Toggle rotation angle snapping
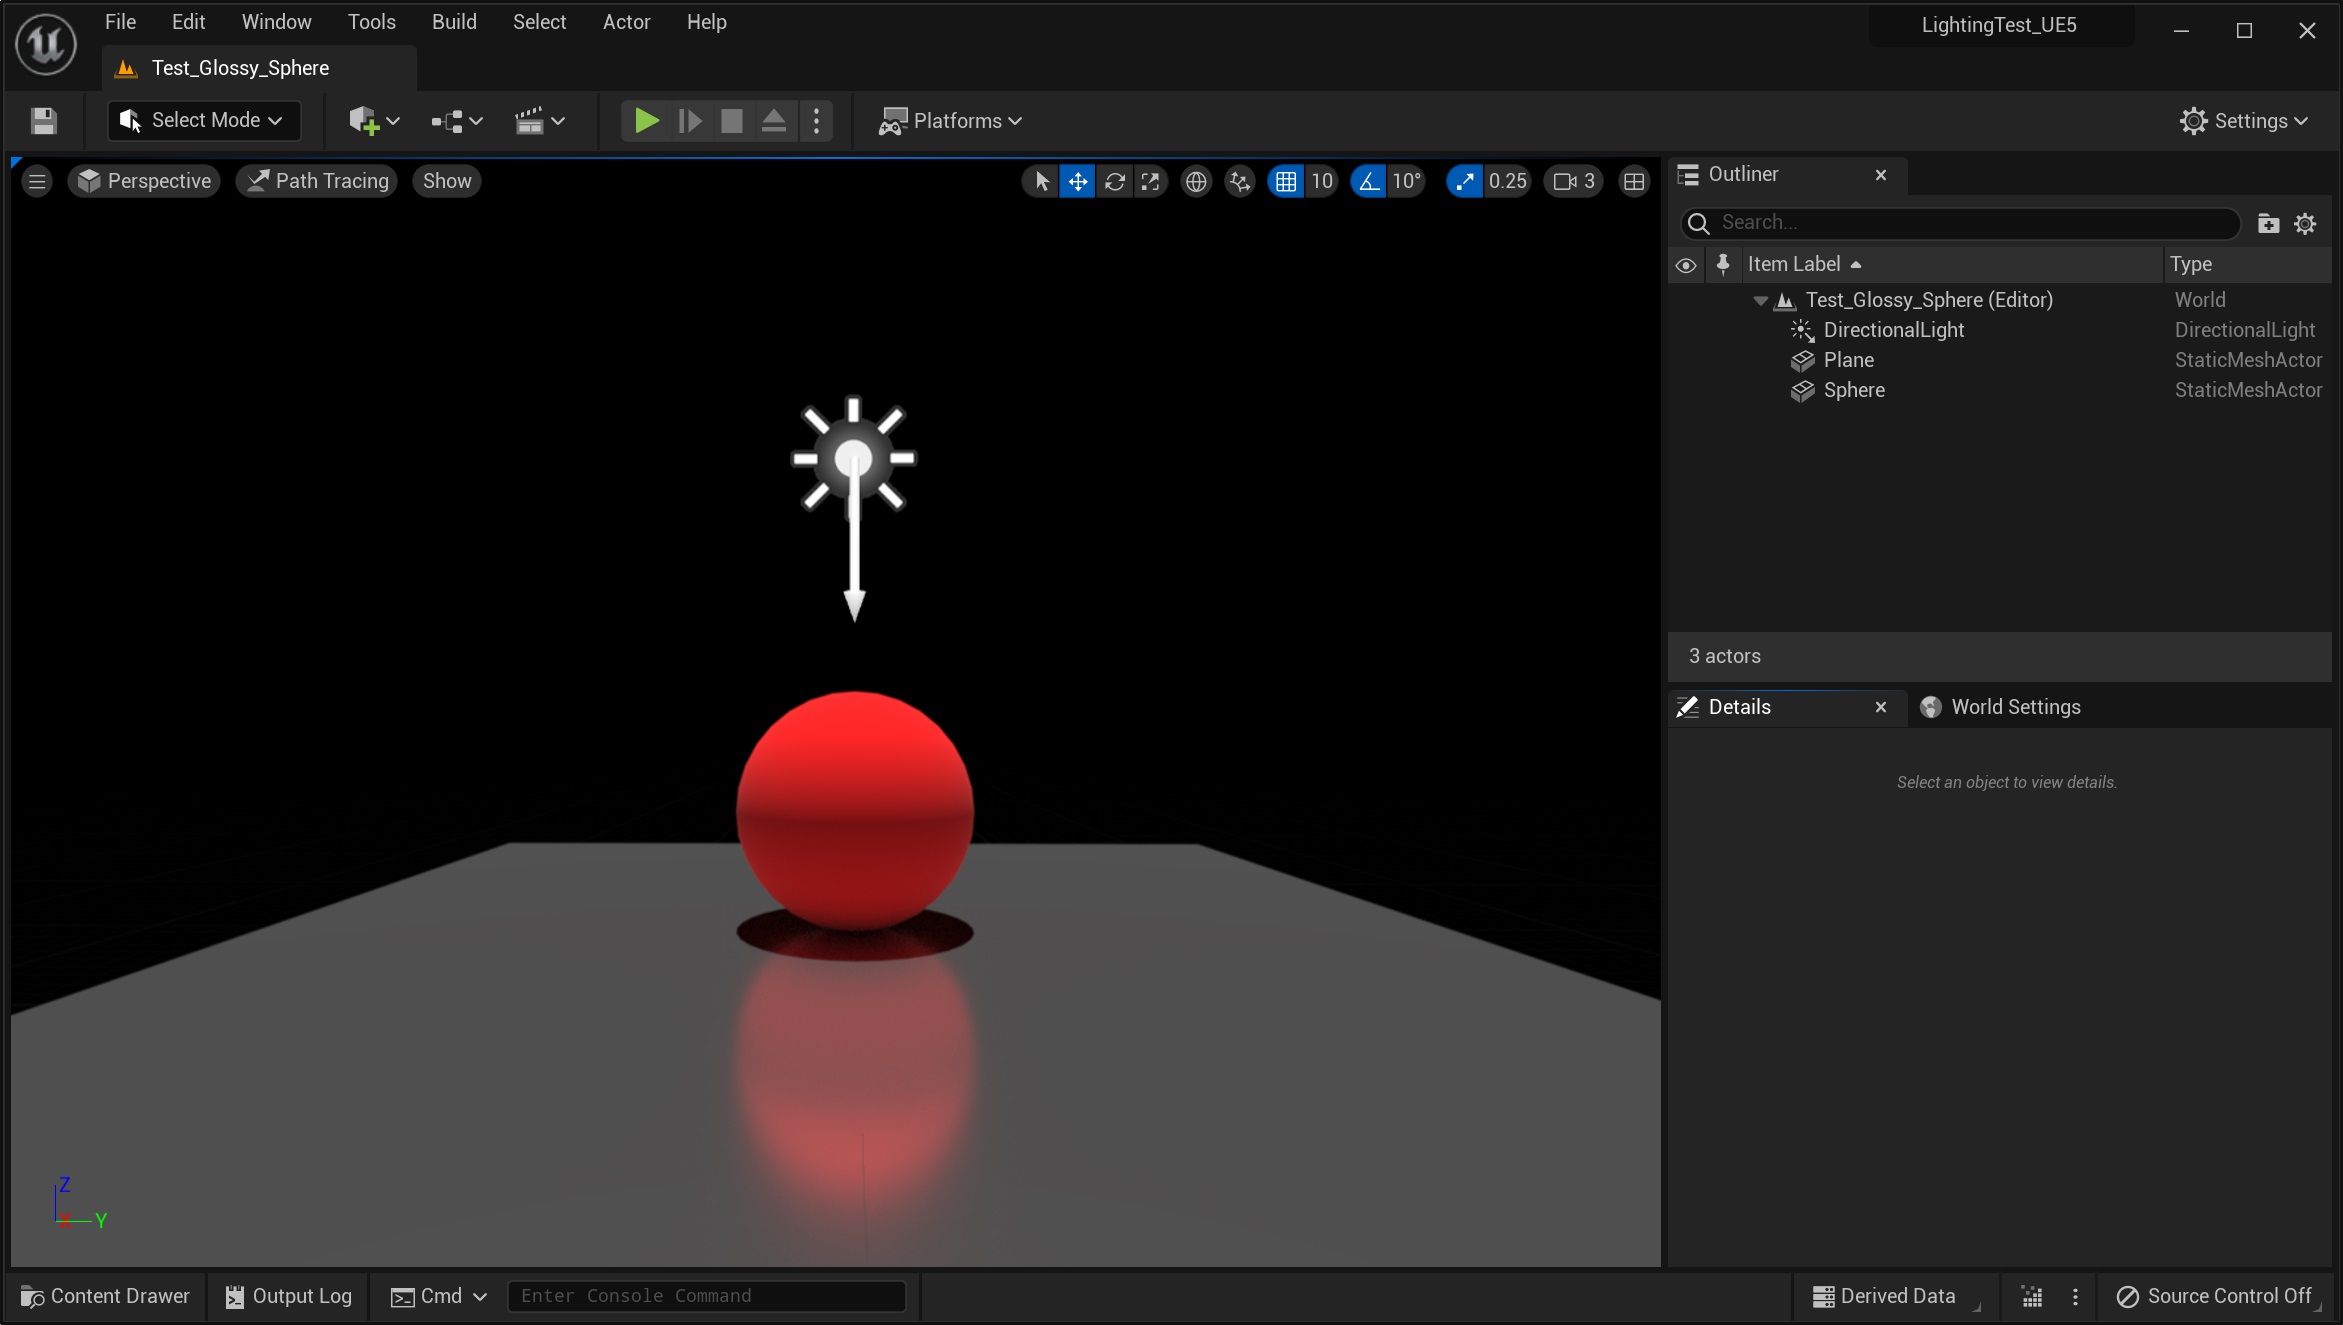Image resolution: width=2343 pixels, height=1325 pixels. 1368,181
